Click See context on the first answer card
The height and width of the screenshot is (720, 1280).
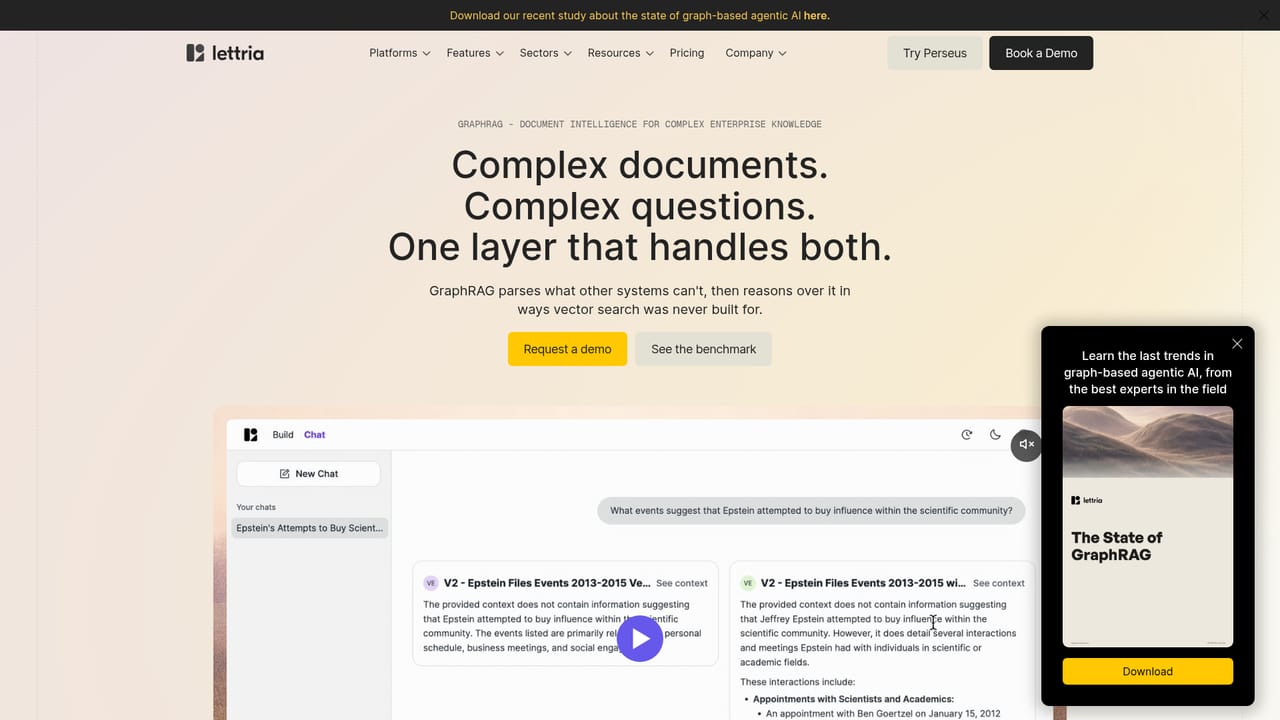tap(682, 583)
